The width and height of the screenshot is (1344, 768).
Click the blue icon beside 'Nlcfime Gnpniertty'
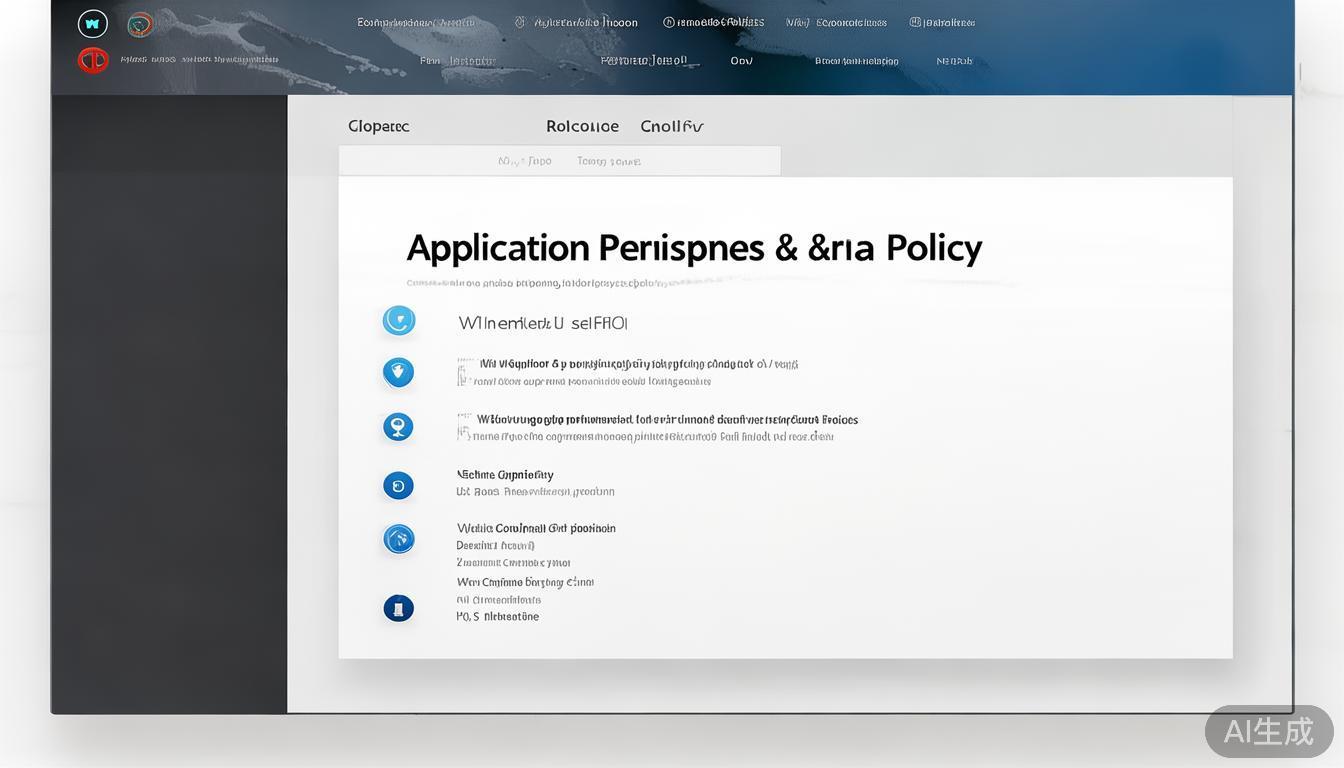pos(398,486)
